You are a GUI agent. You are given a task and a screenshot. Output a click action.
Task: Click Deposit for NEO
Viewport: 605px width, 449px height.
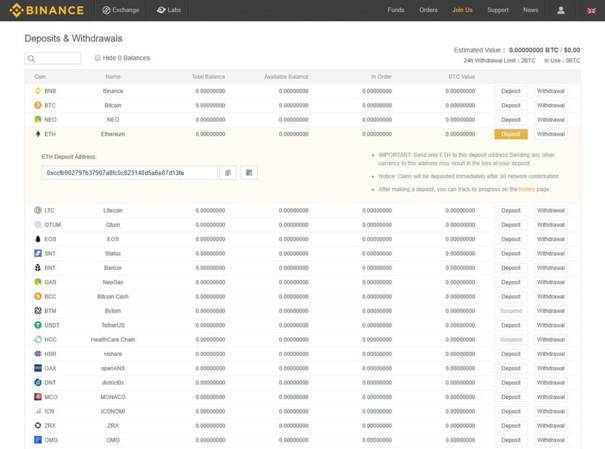click(x=511, y=120)
